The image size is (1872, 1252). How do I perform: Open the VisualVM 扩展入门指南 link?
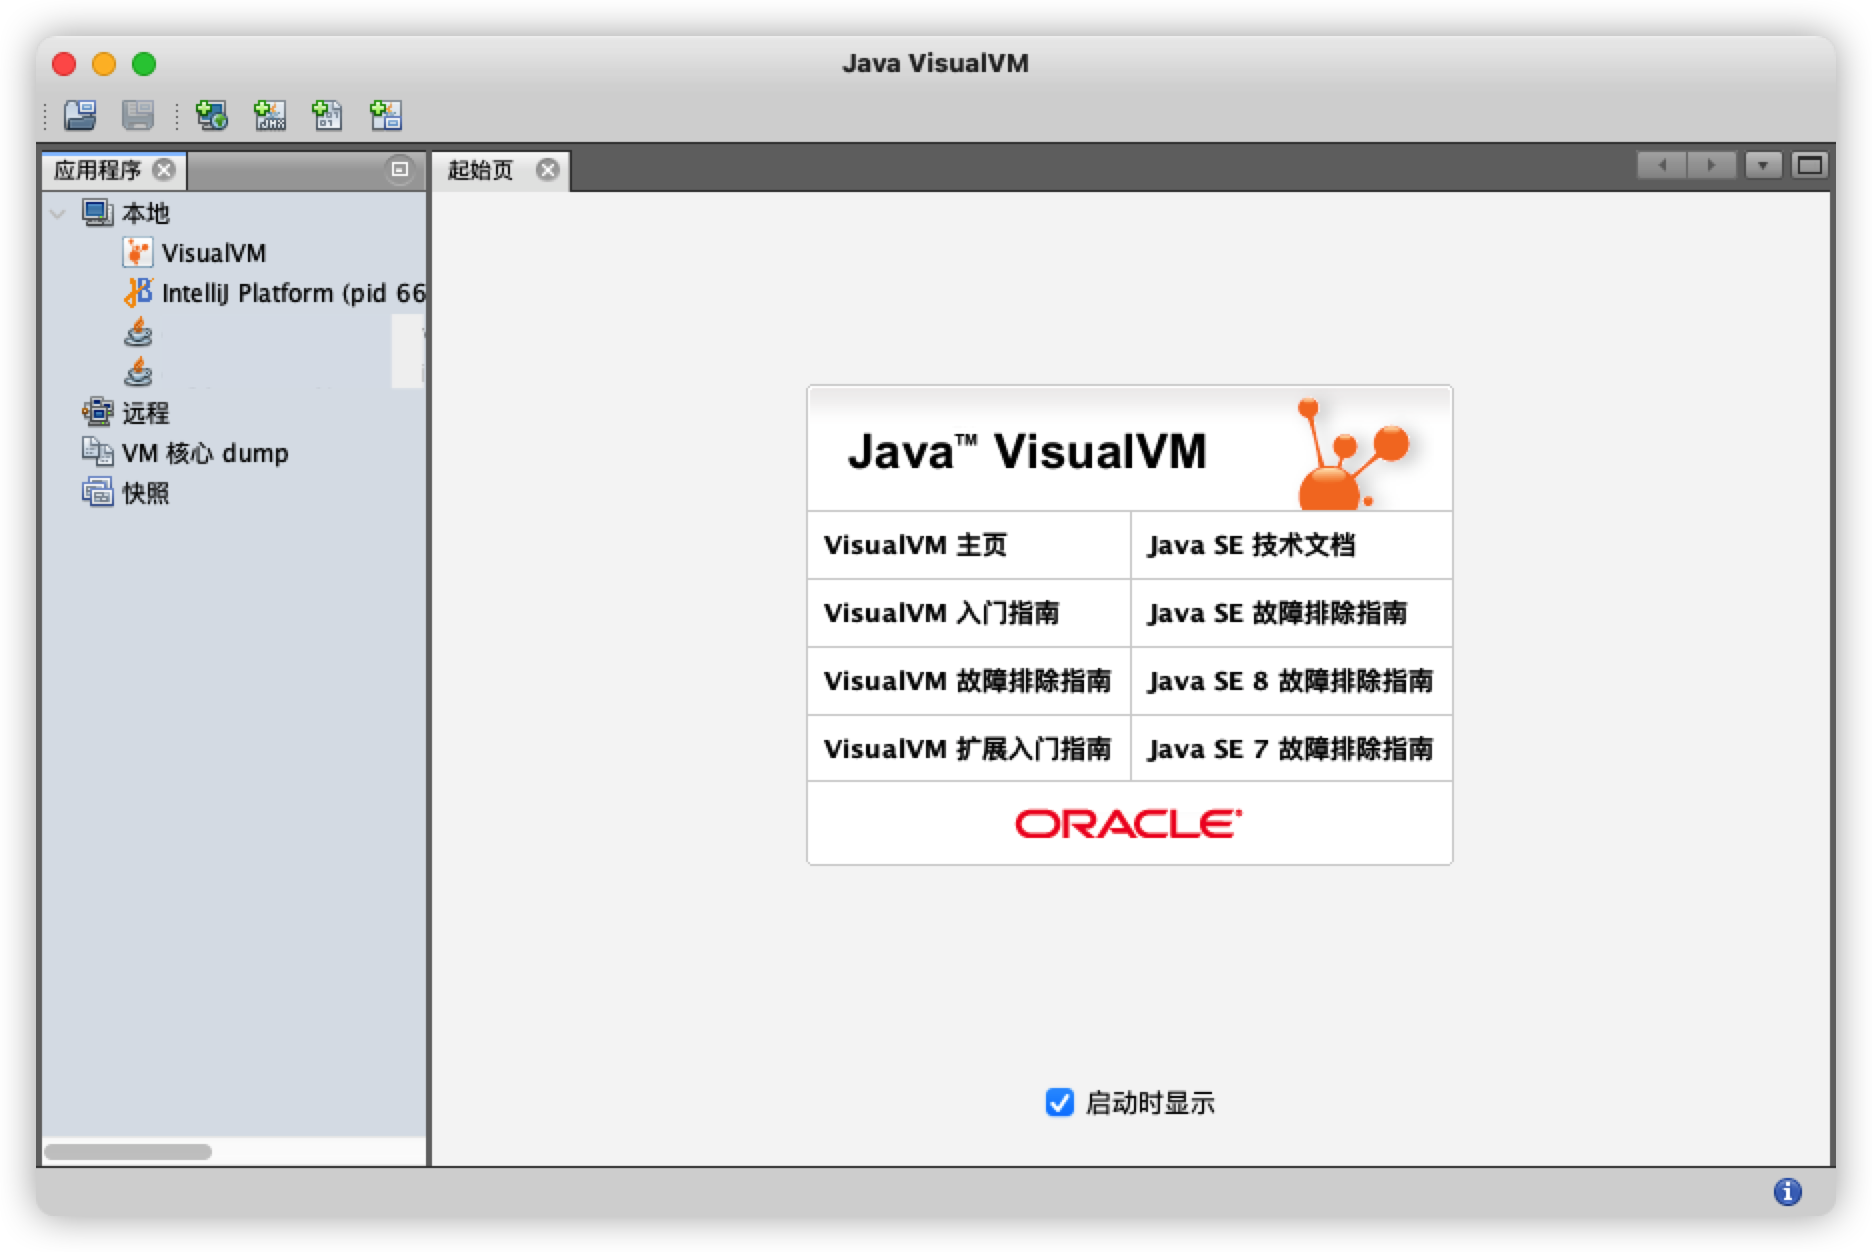tap(967, 749)
